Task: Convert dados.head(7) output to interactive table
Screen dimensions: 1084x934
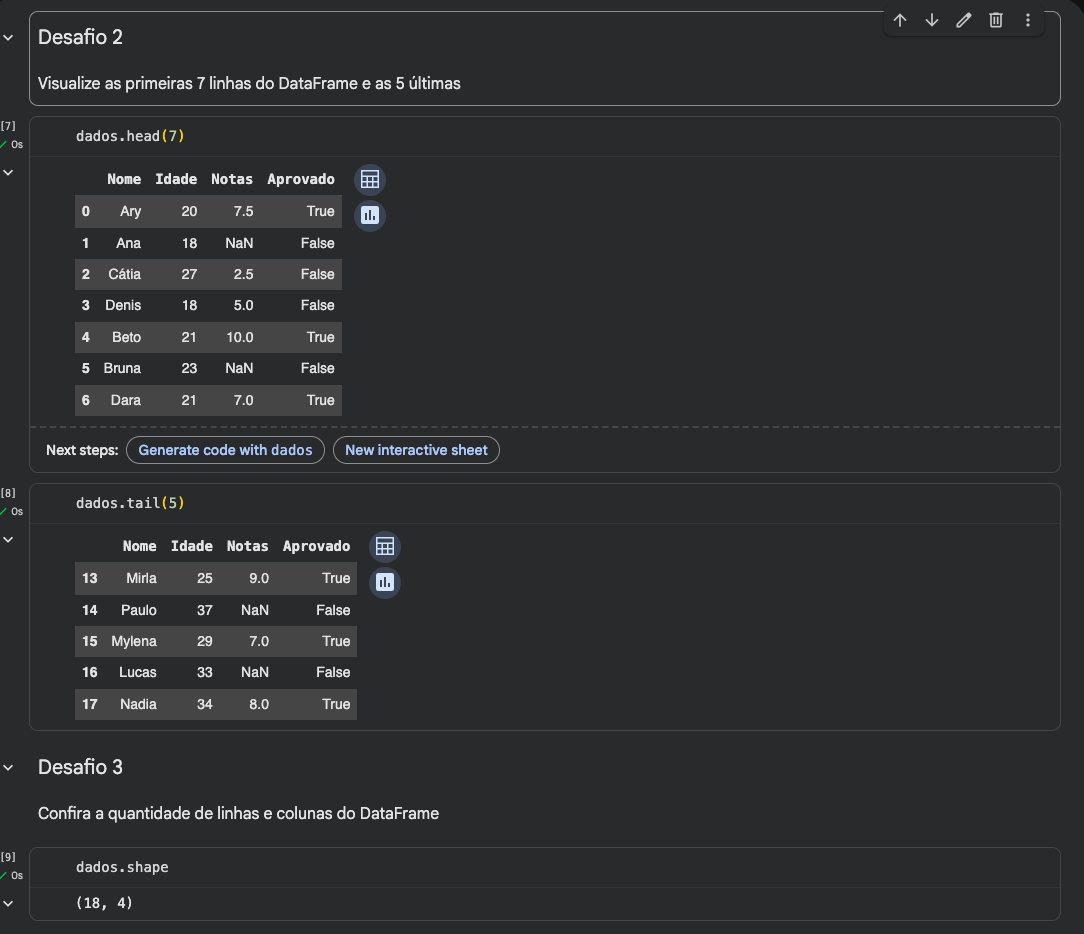Action: click(370, 180)
